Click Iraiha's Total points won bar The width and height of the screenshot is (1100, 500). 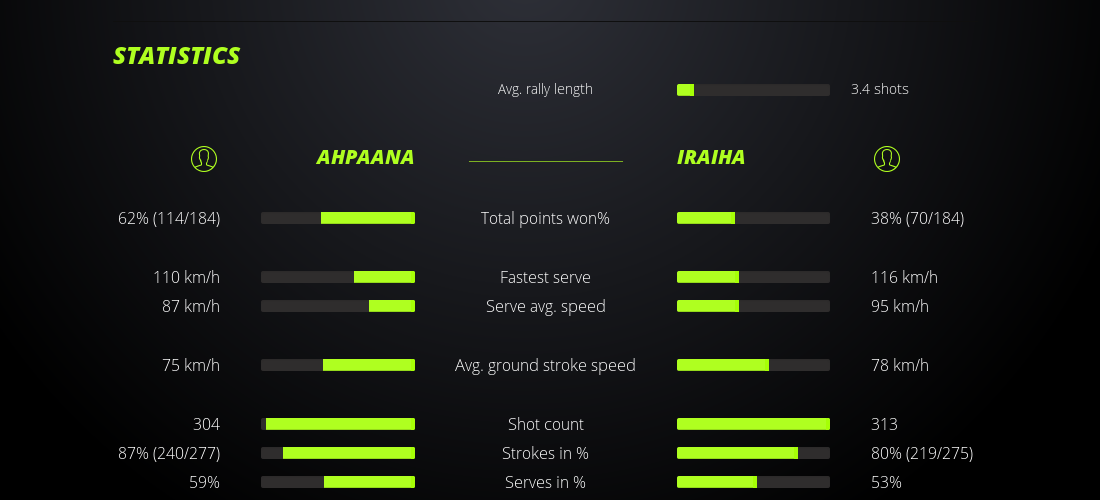pyautogui.click(x=753, y=218)
